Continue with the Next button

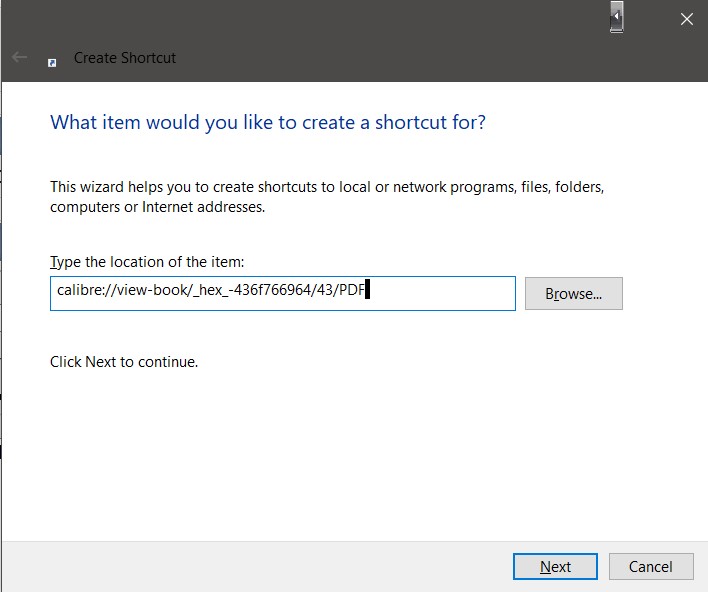pos(555,566)
